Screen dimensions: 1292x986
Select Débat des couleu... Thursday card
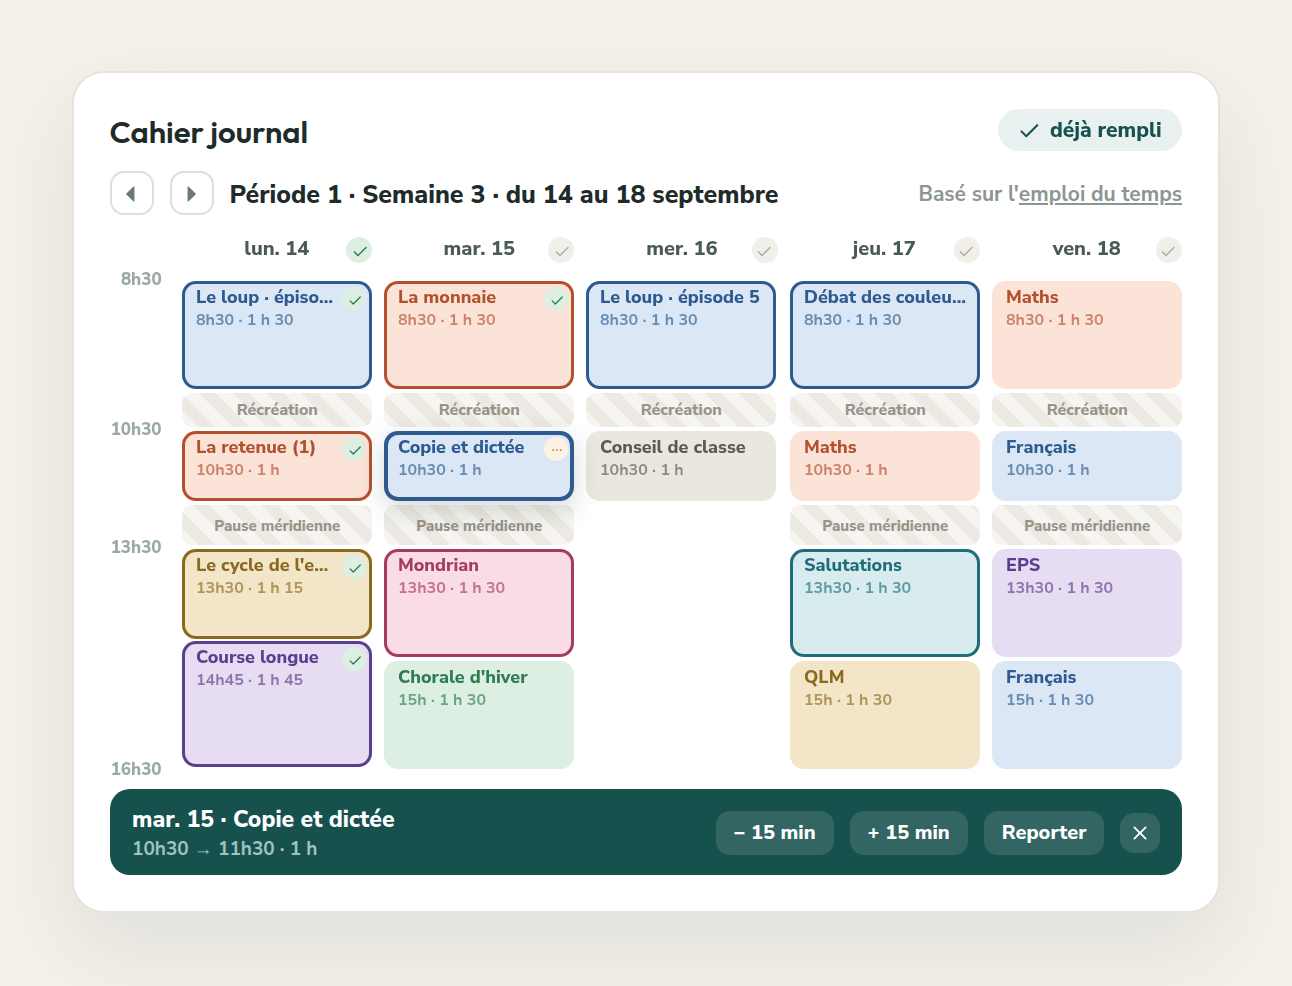[x=885, y=335]
